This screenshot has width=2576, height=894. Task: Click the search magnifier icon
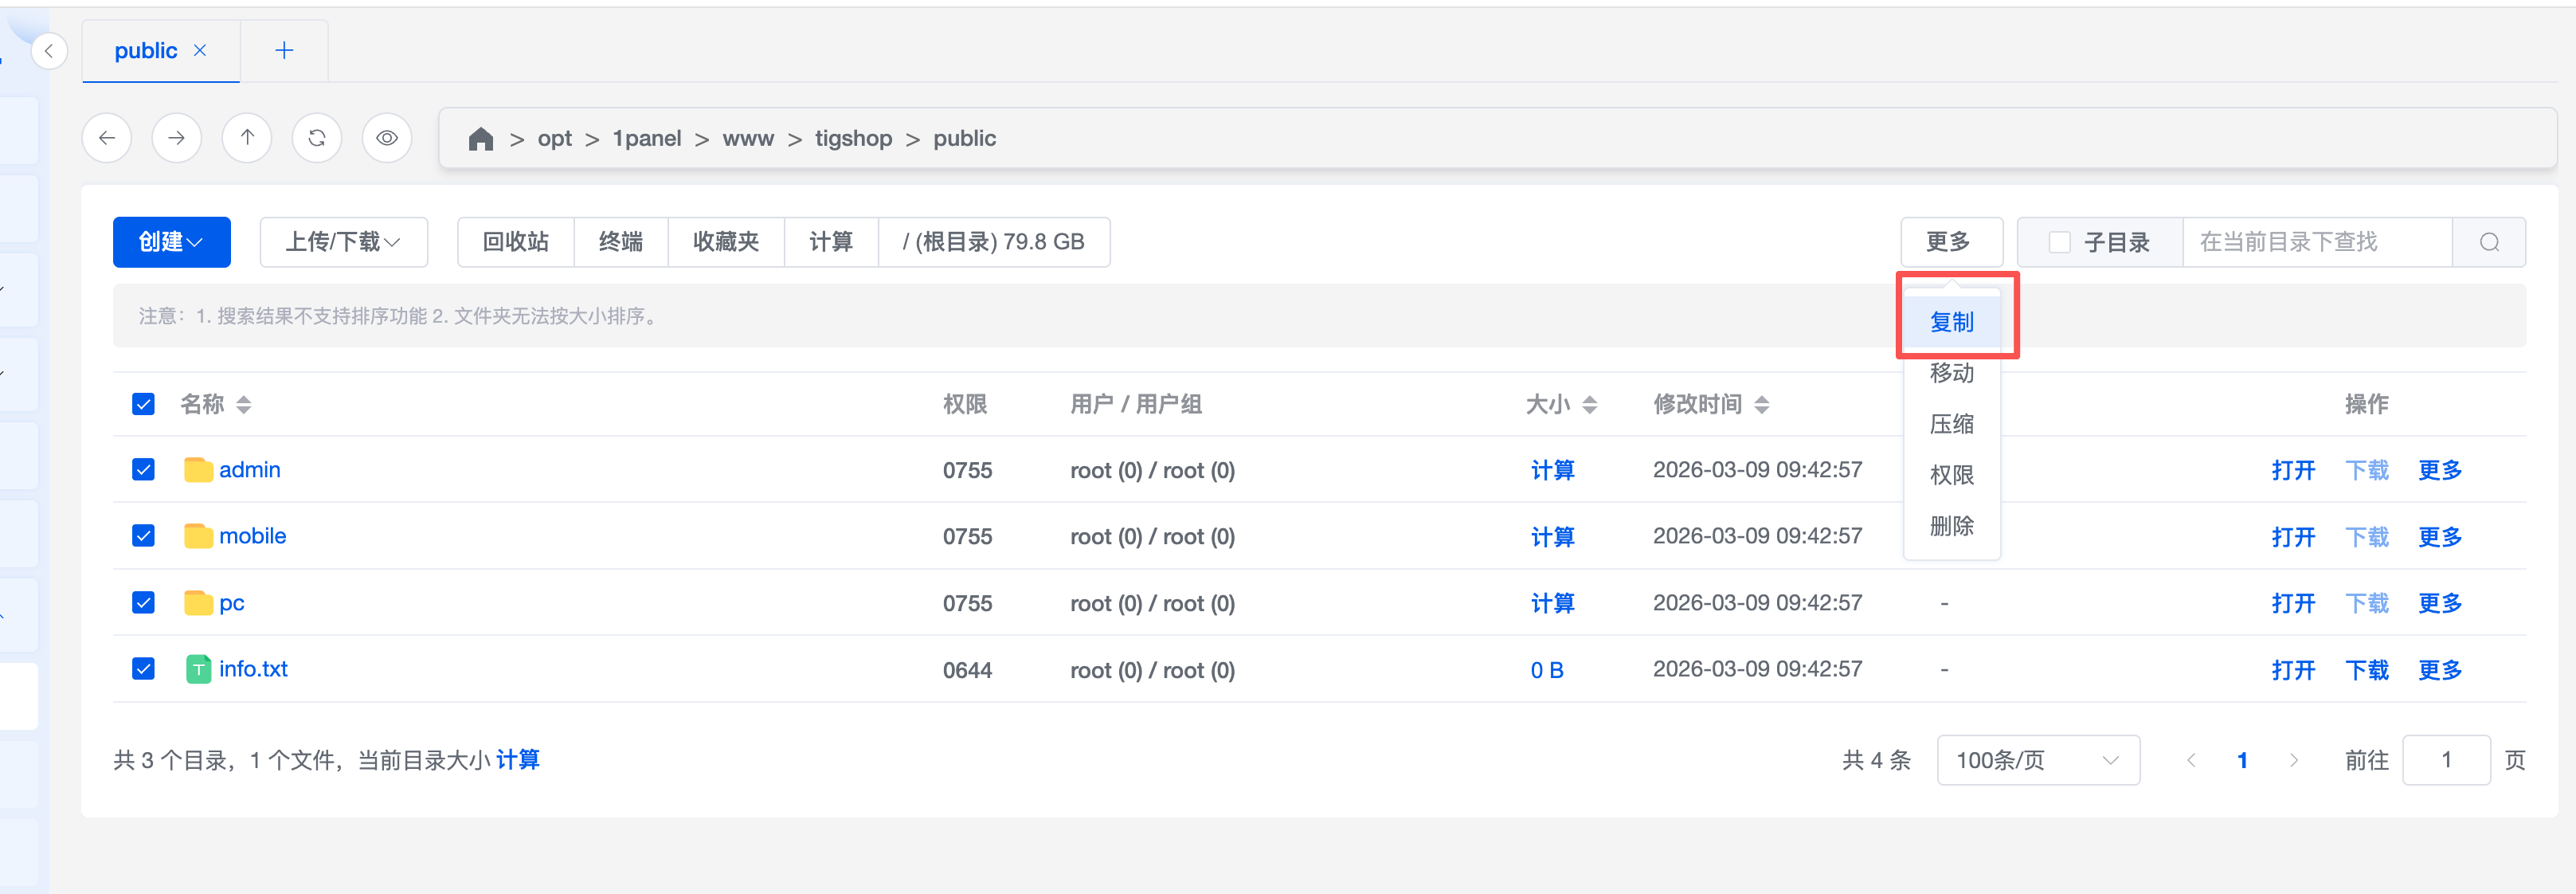point(2489,242)
